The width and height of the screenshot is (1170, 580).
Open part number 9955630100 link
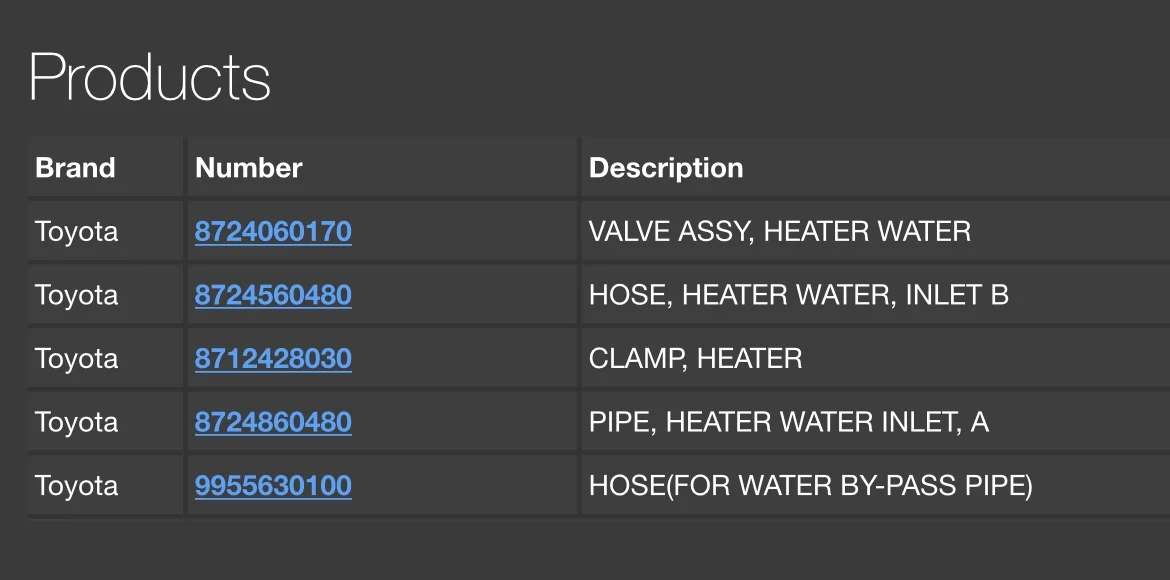click(273, 485)
